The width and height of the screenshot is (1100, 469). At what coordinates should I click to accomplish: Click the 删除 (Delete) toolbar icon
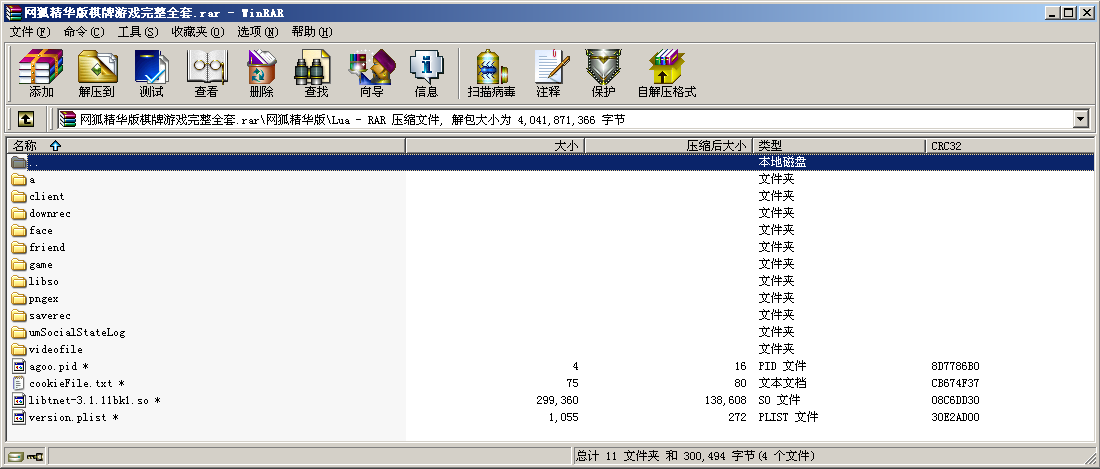tap(261, 73)
